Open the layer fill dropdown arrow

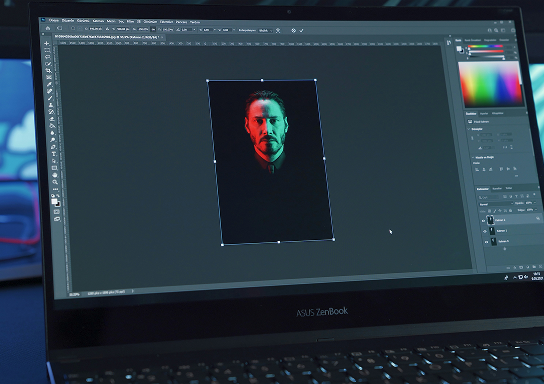pyautogui.click(x=536, y=210)
